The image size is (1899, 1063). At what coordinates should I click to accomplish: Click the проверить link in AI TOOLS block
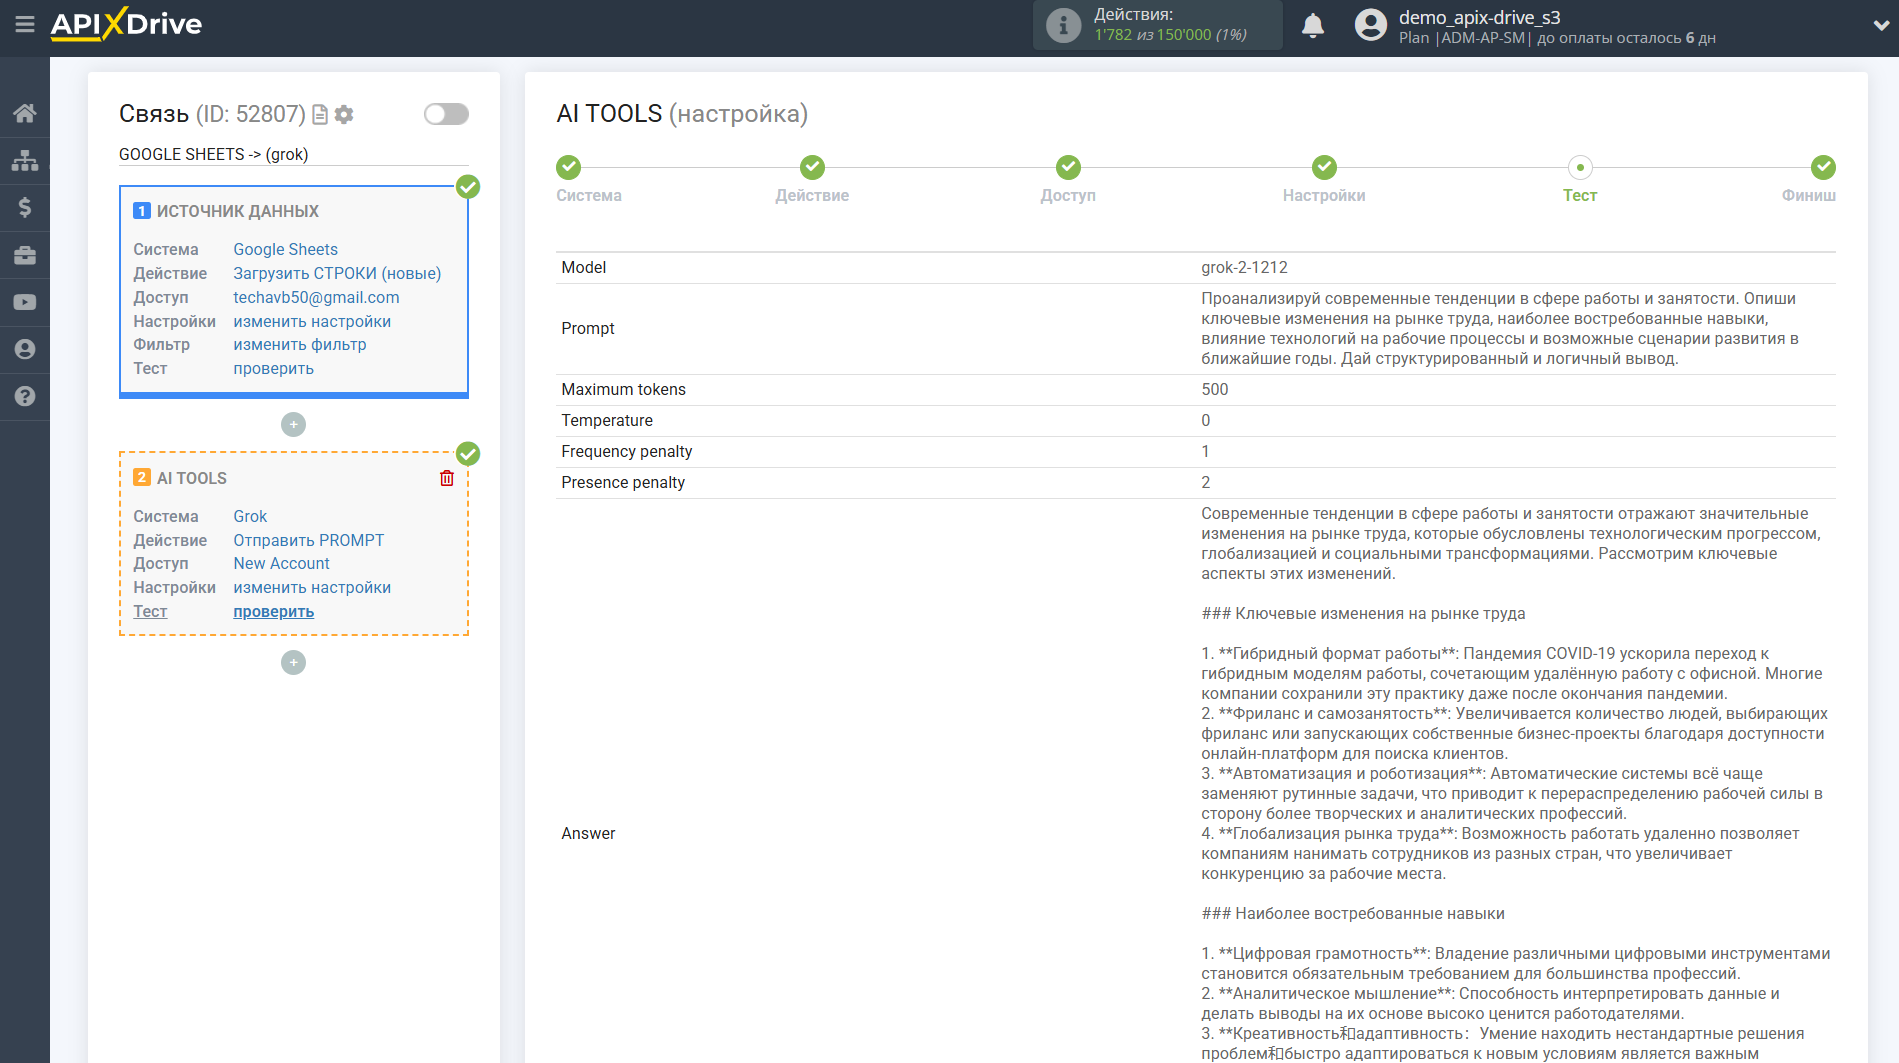(x=273, y=611)
